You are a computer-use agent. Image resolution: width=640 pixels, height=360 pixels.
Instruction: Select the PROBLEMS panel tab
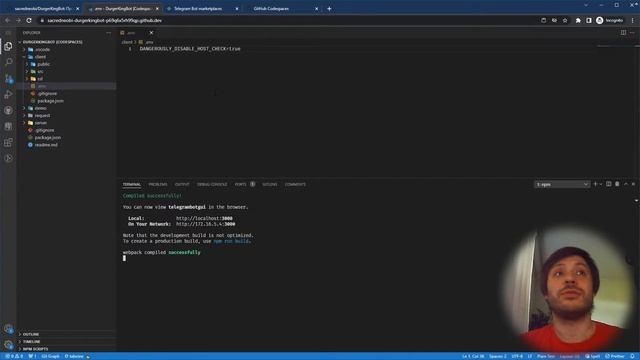point(158,184)
